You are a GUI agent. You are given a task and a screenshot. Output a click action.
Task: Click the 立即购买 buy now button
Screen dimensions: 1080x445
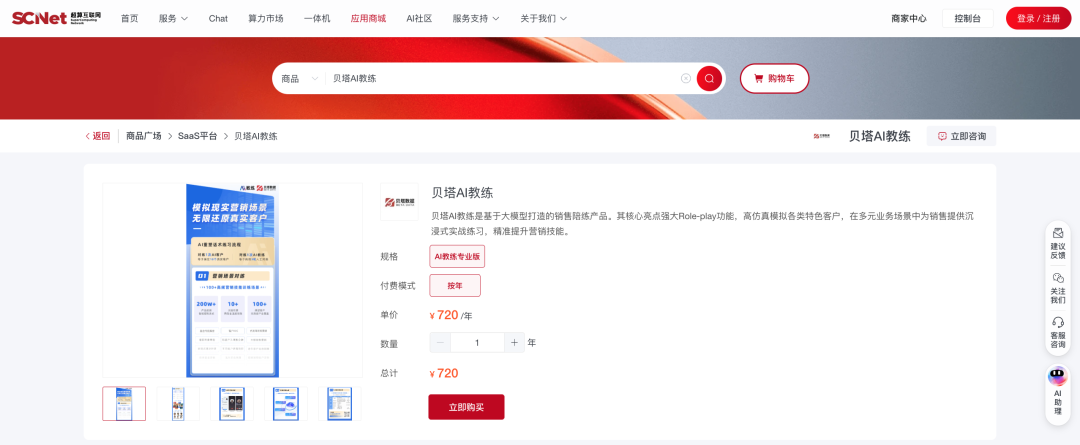click(466, 407)
